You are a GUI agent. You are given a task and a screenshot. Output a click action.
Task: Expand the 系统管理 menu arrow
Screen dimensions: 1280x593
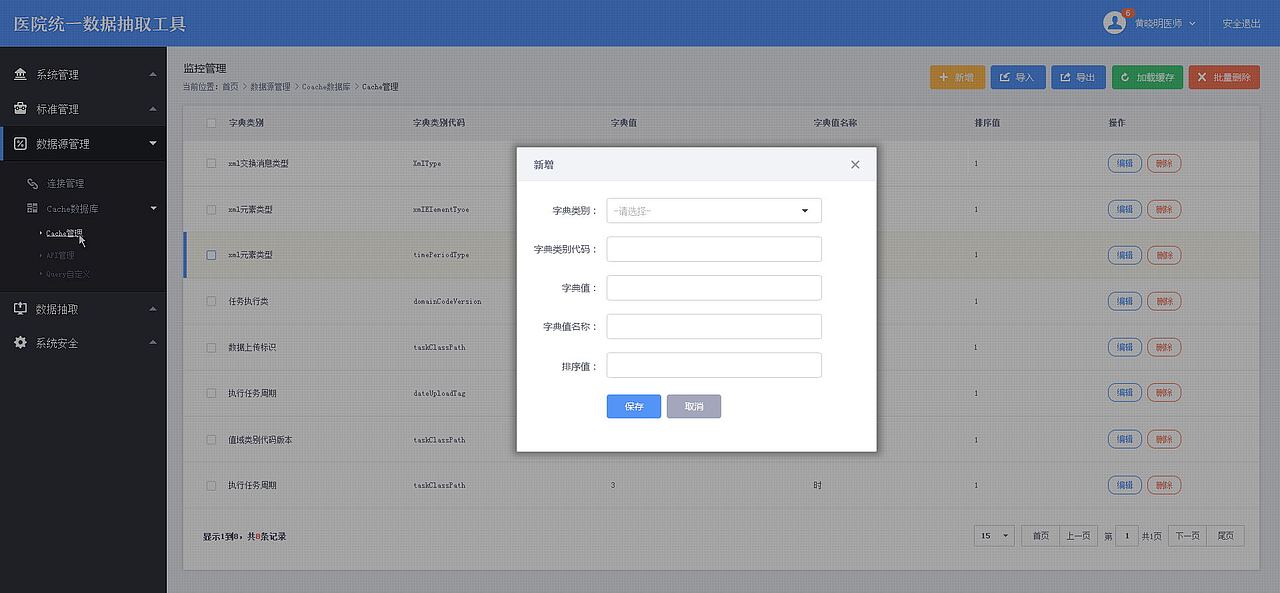pos(153,74)
